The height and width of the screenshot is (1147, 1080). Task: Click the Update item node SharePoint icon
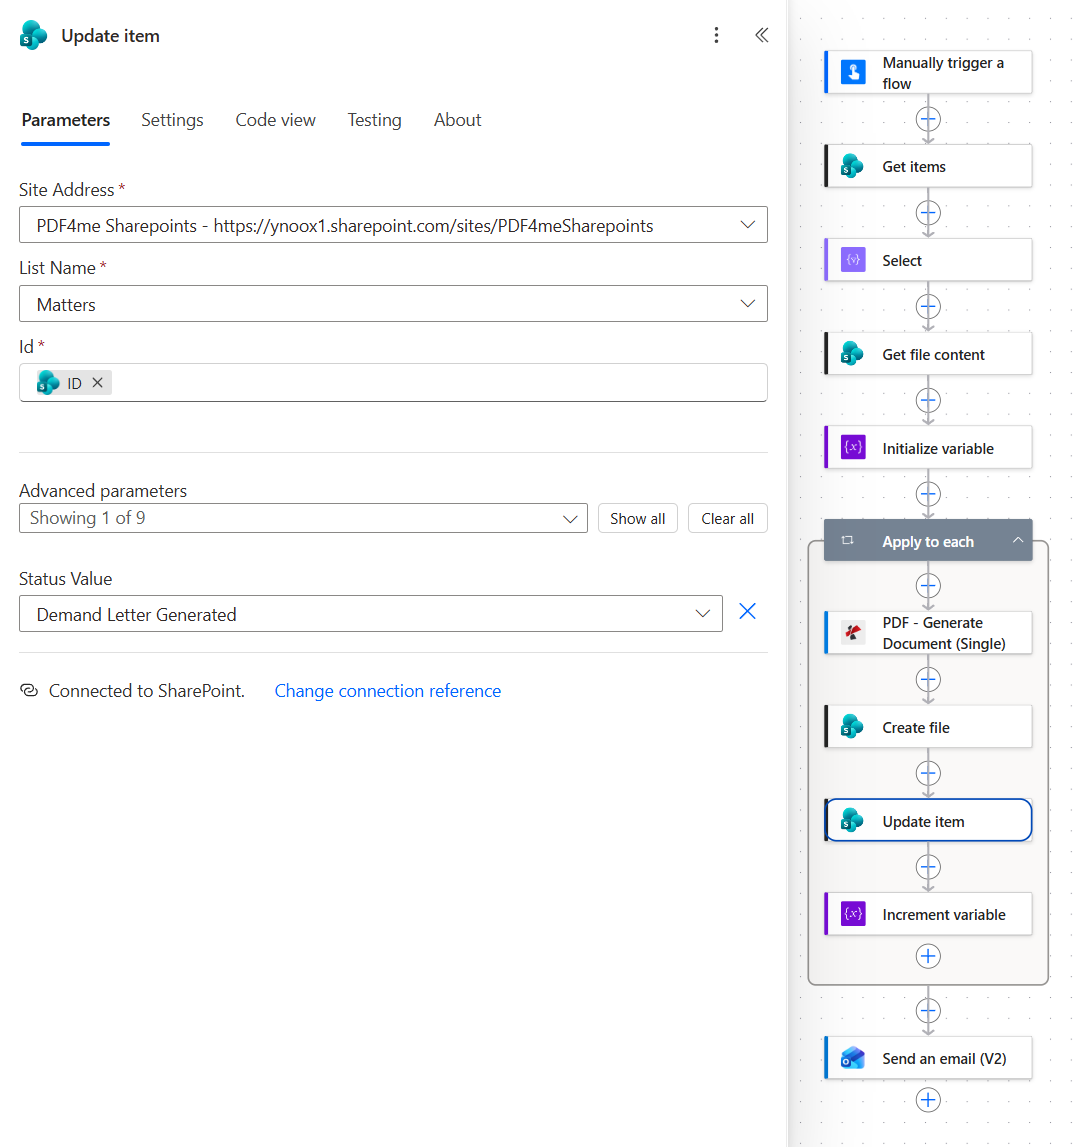point(852,821)
